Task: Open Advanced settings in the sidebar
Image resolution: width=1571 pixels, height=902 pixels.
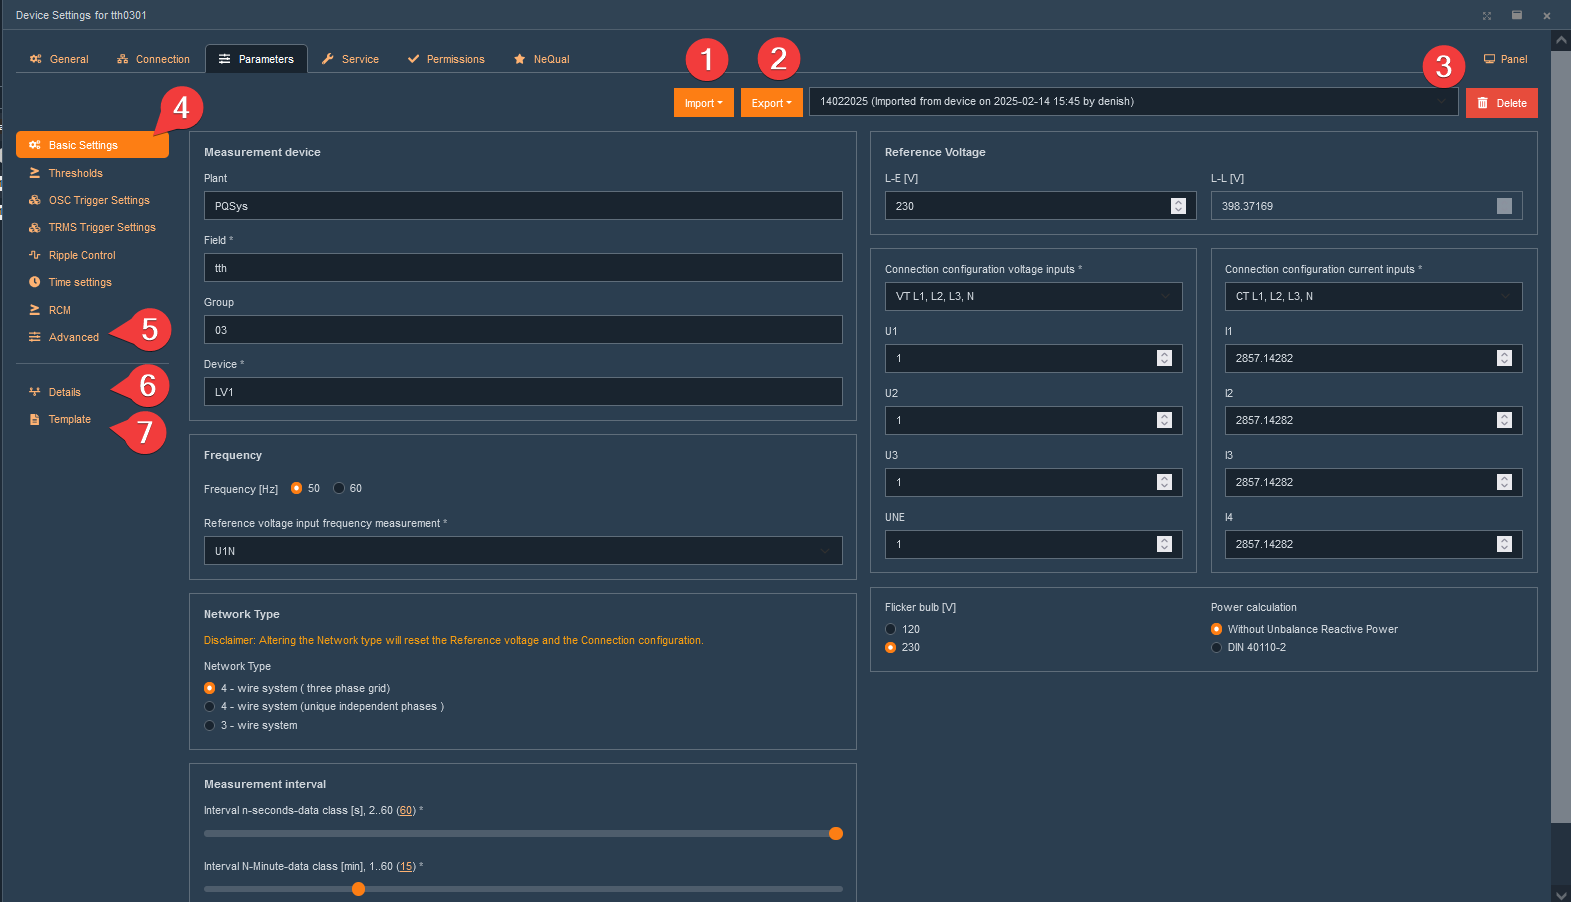Action: (x=73, y=337)
